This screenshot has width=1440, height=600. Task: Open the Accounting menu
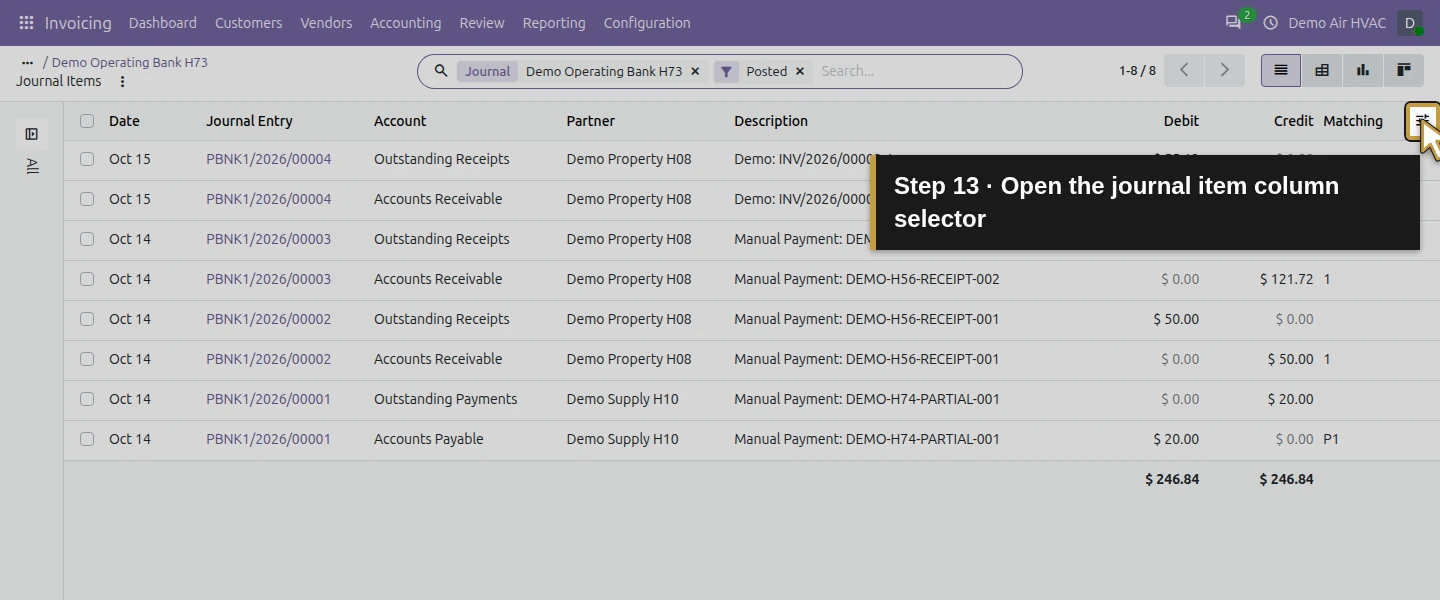[x=405, y=22]
